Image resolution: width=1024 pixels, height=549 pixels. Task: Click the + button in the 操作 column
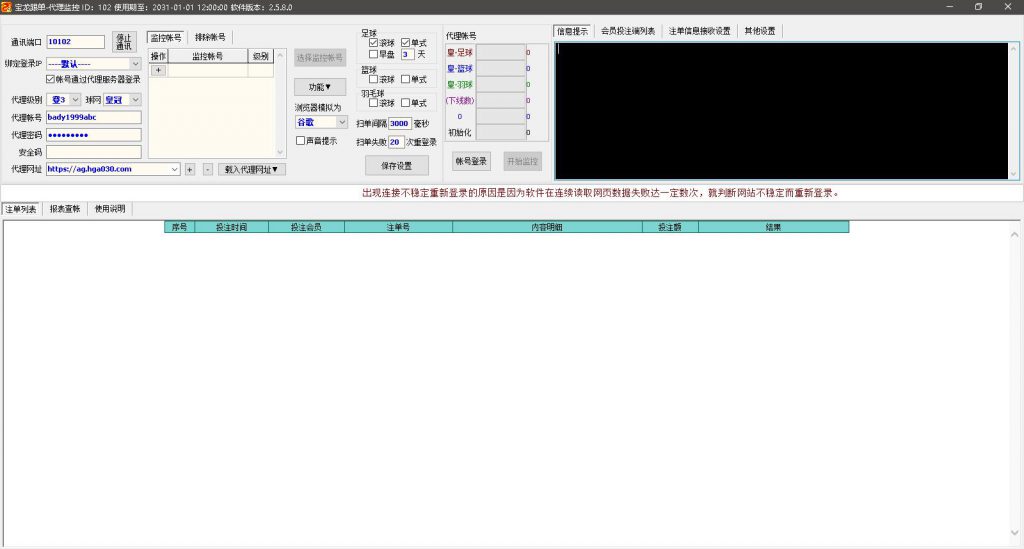tap(158, 71)
